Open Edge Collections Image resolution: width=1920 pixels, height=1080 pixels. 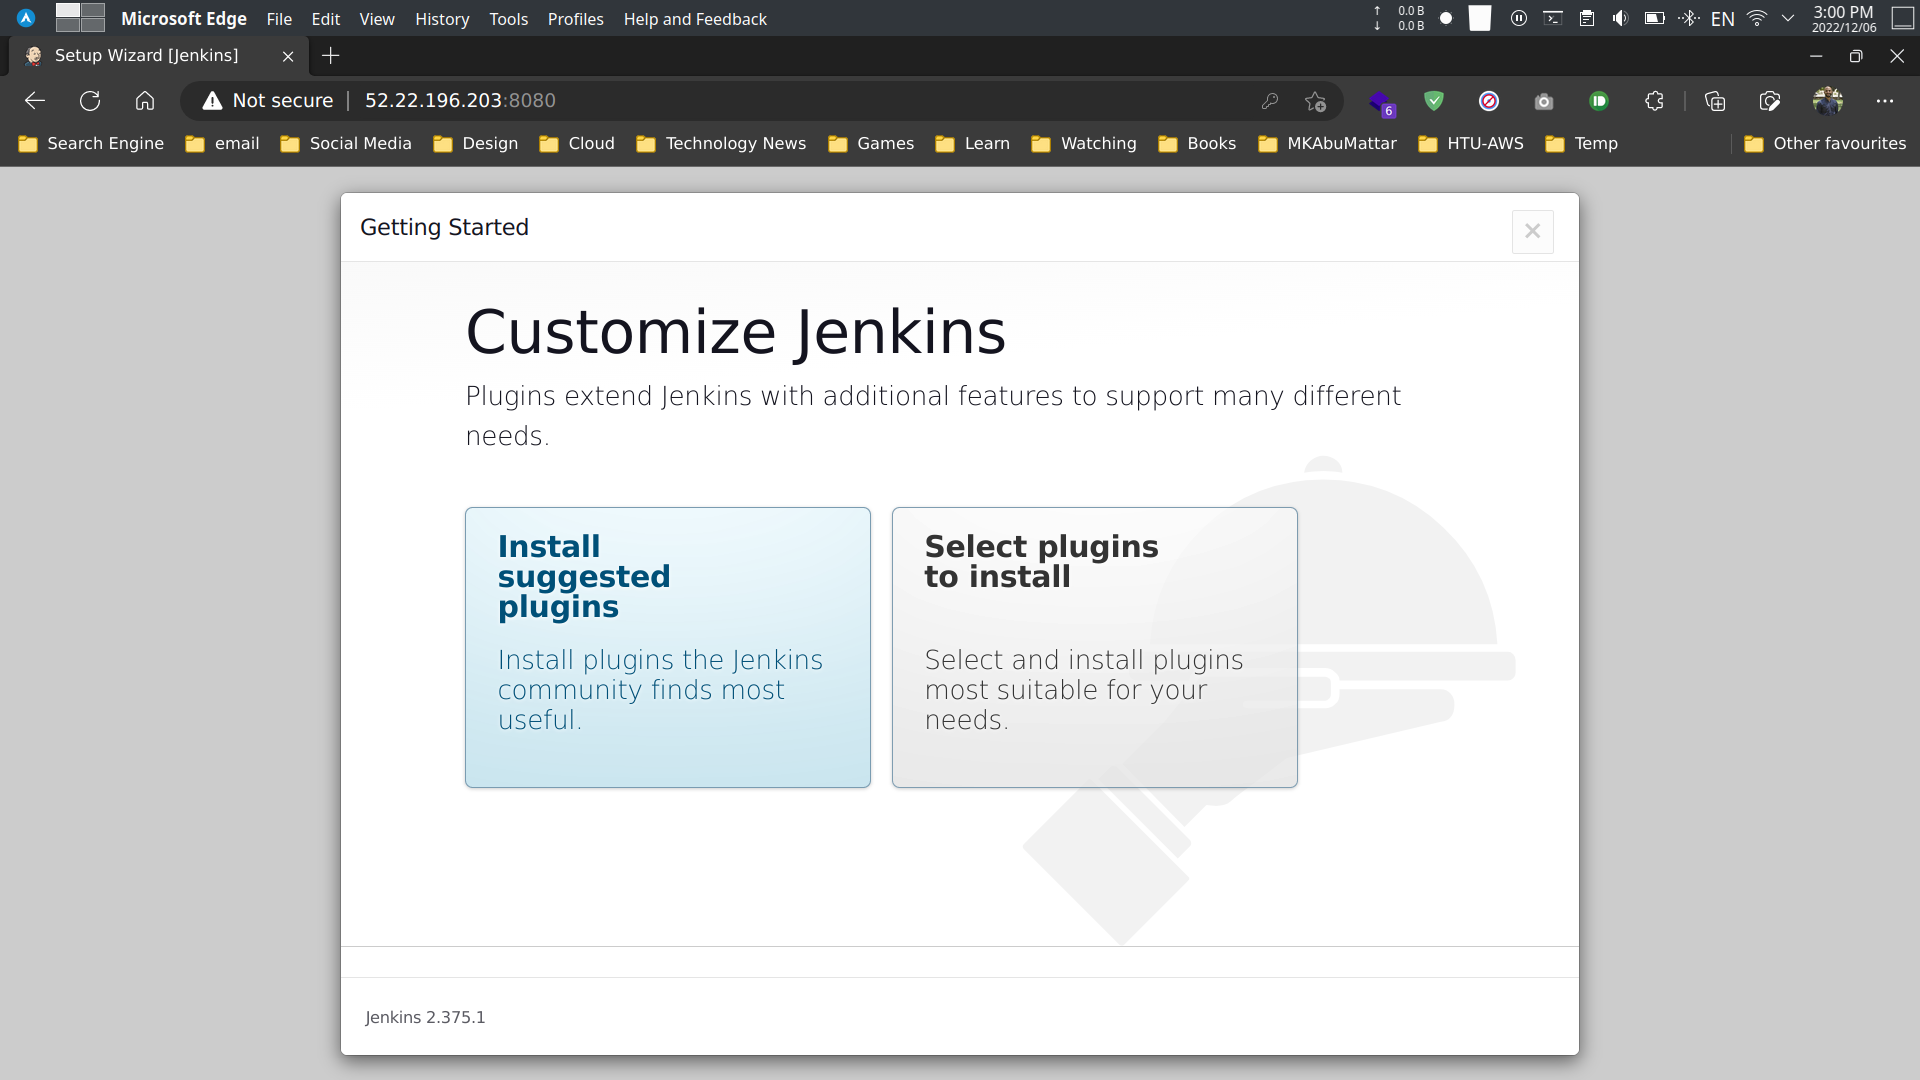(1716, 101)
